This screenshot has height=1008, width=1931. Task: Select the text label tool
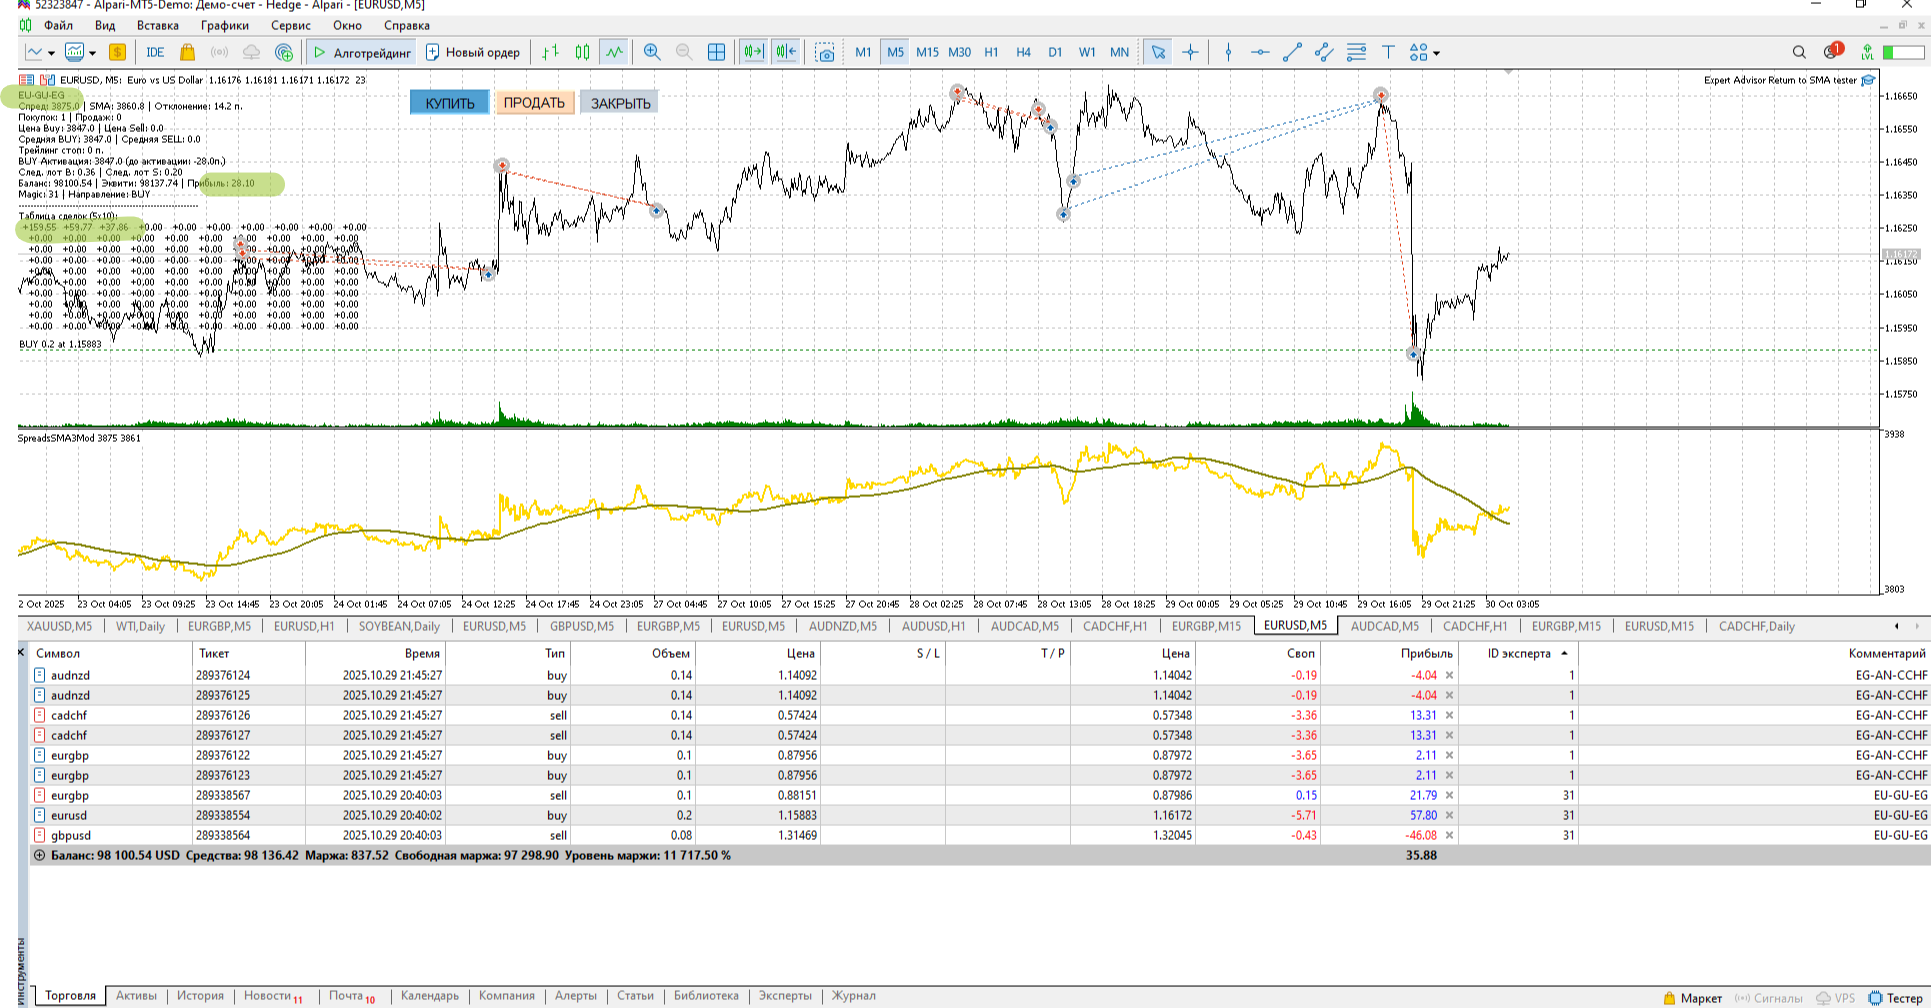tap(1388, 52)
